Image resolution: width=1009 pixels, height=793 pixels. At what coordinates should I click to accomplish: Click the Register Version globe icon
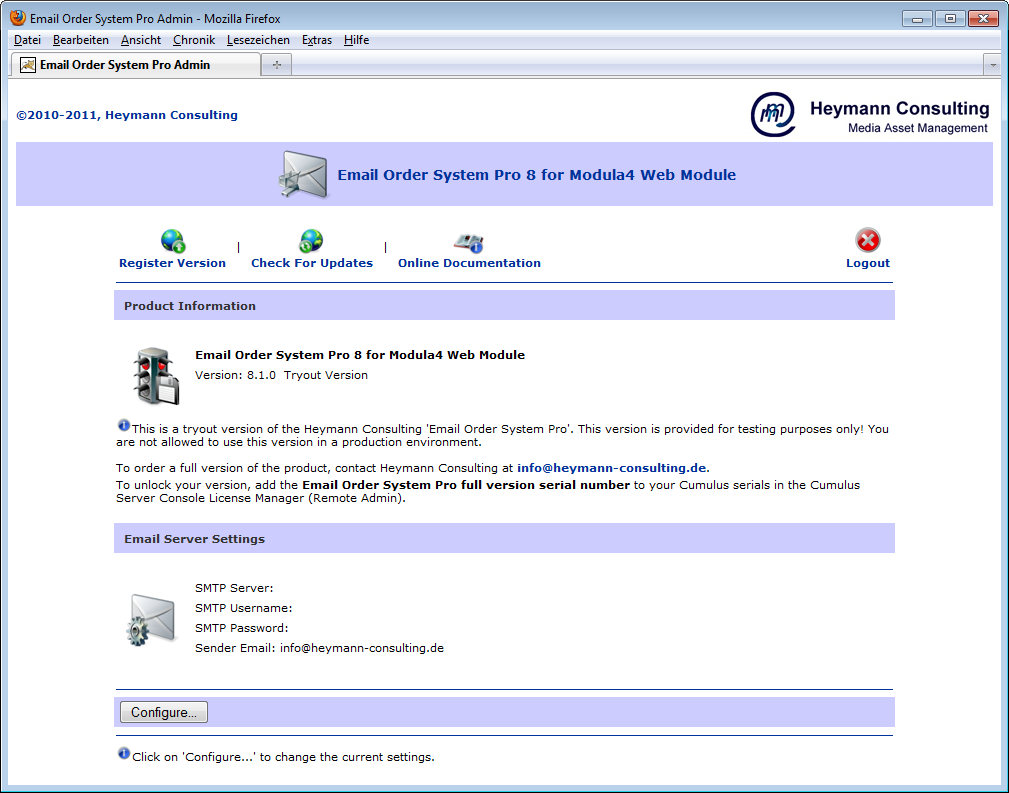coord(172,241)
